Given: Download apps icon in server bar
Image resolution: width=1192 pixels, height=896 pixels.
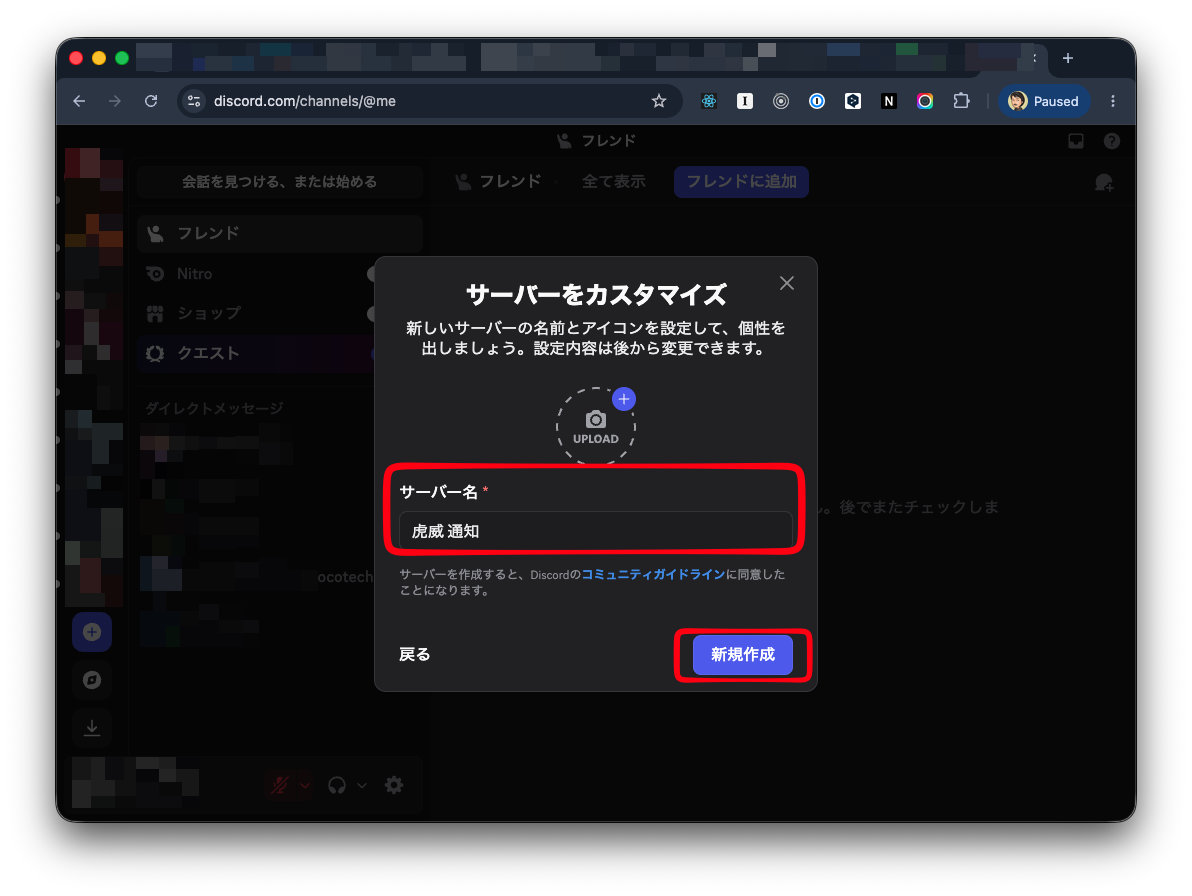Looking at the screenshot, I should [x=92, y=728].
